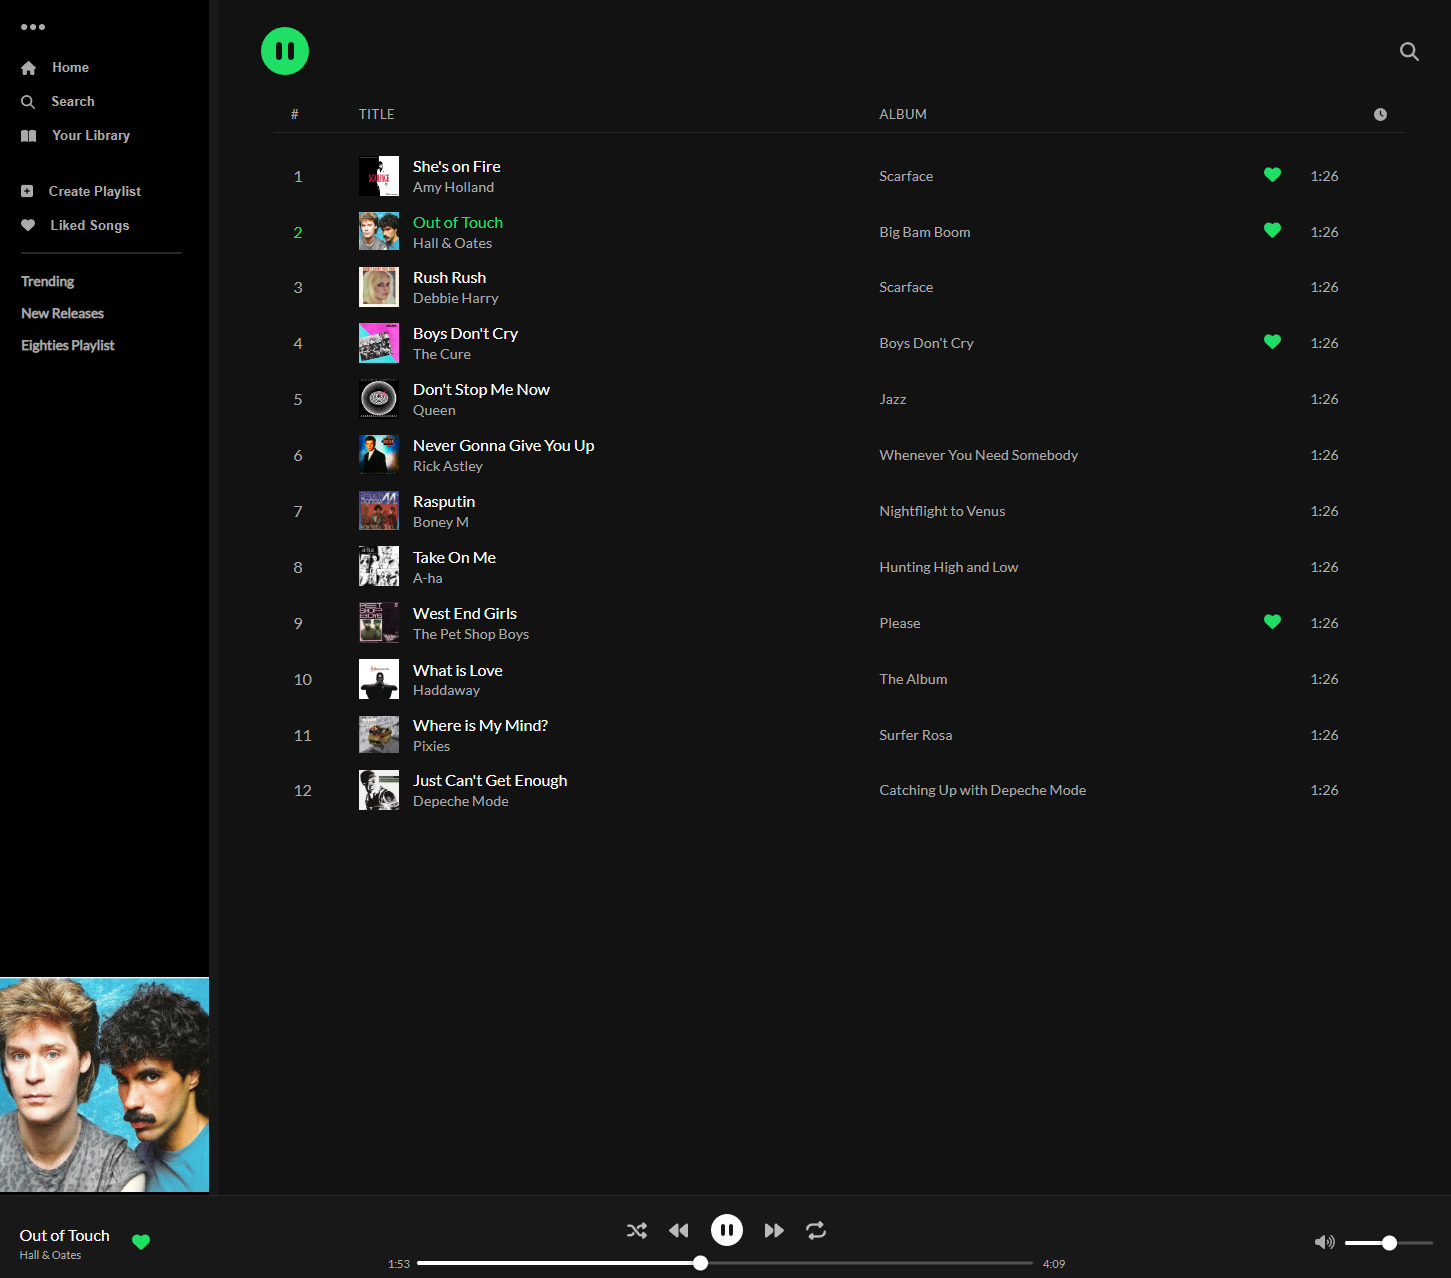Viewport: 1451px width, 1278px height.
Task: Open artist The Pet Shop Boys
Action: point(471,635)
